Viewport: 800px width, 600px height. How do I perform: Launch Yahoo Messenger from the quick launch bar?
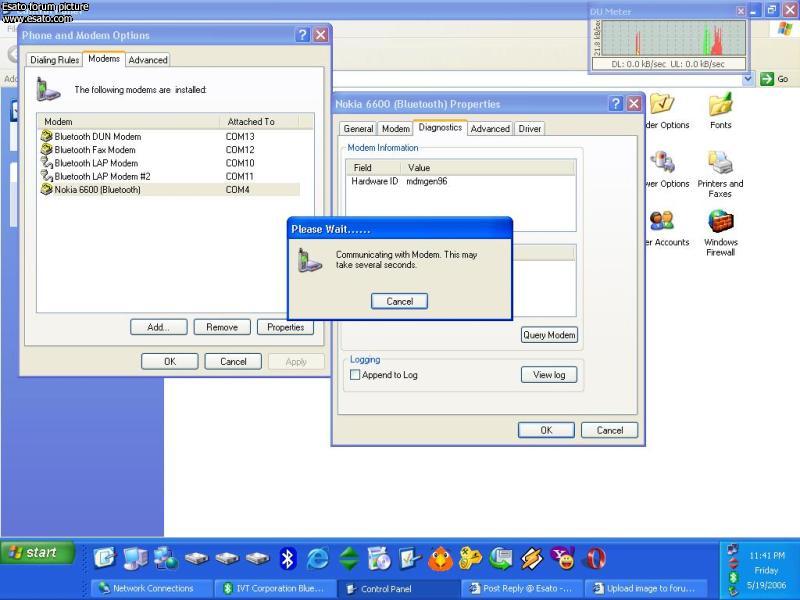click(563, 558)
